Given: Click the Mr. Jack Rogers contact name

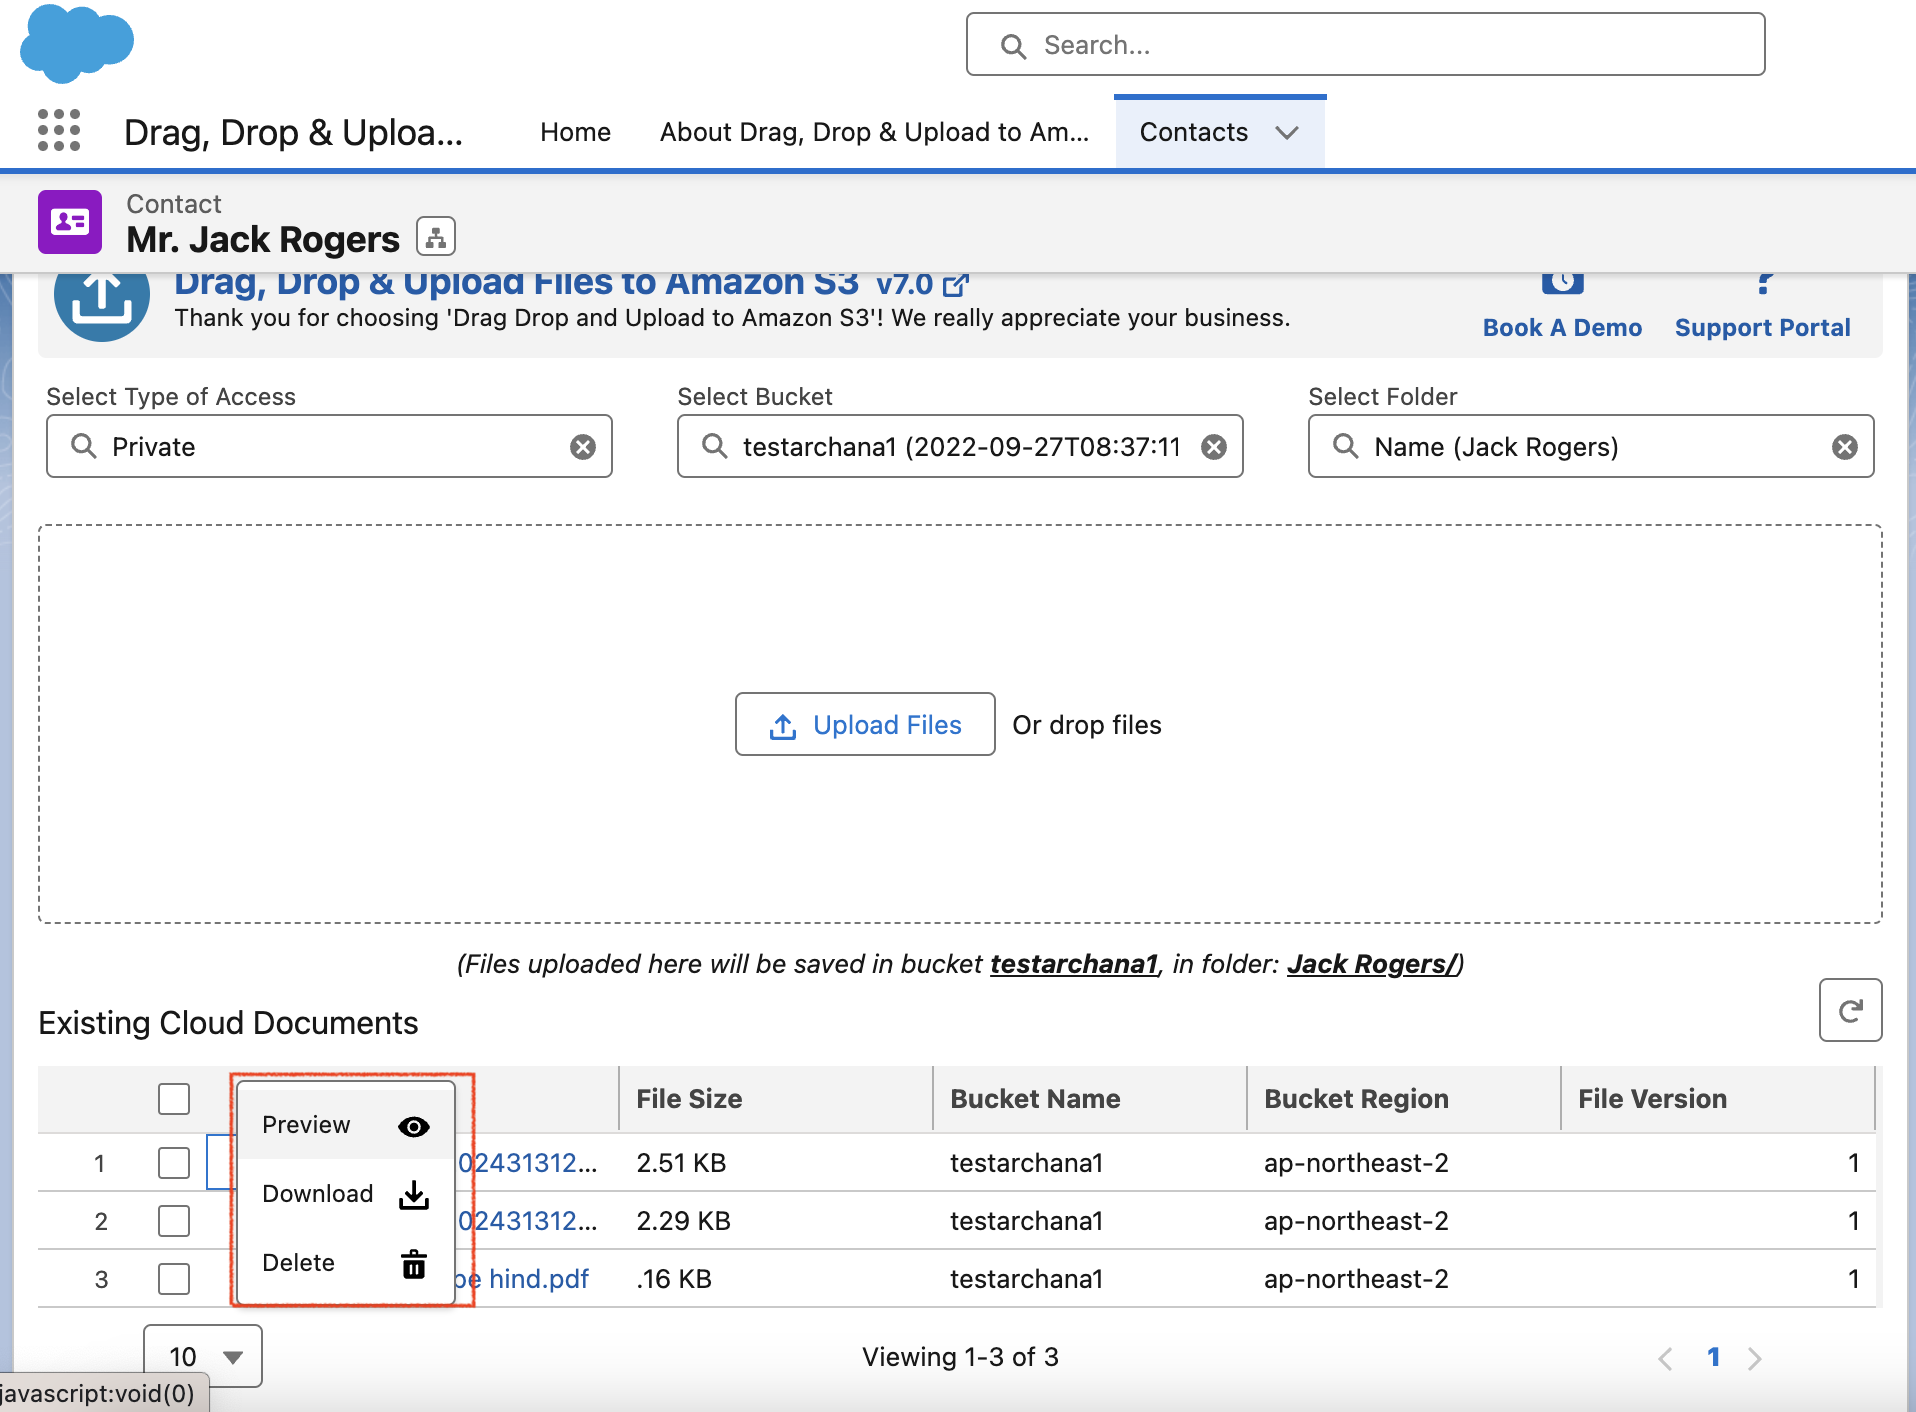Looking at the screenshot, I should pyautogui.click(x=263, y=240).
